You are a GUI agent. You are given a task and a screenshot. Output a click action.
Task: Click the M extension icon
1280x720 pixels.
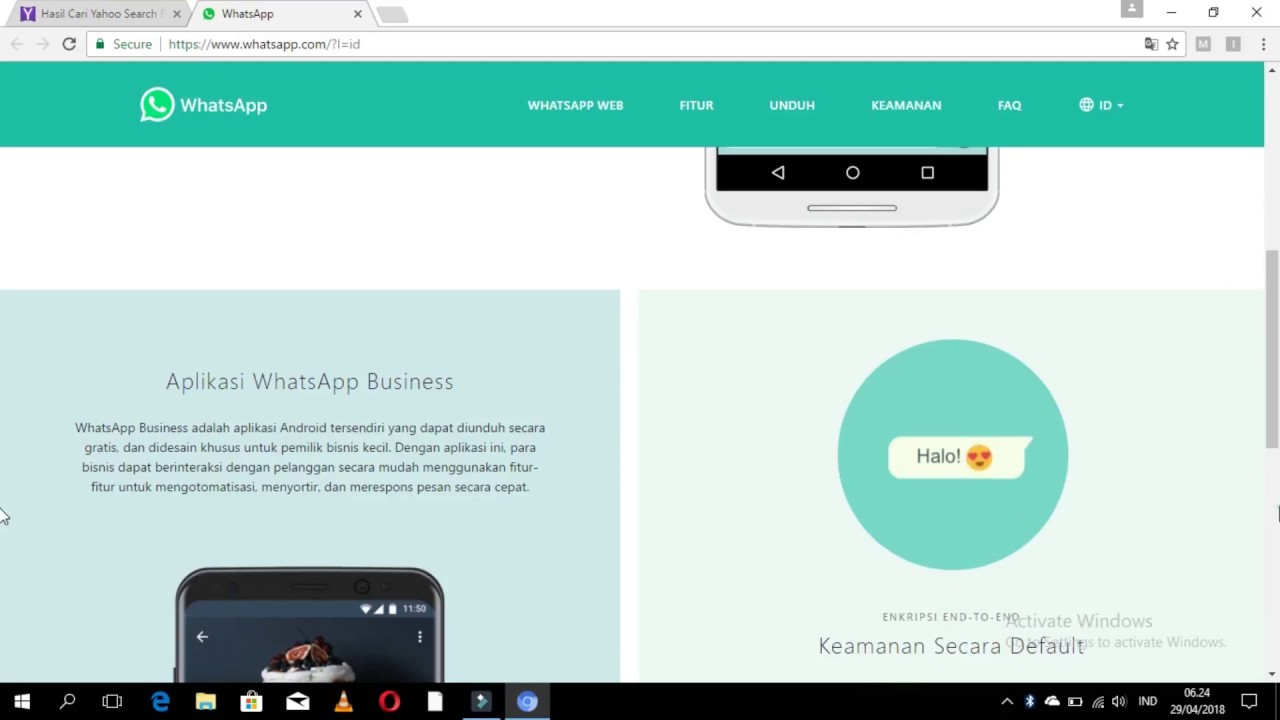1203,44
